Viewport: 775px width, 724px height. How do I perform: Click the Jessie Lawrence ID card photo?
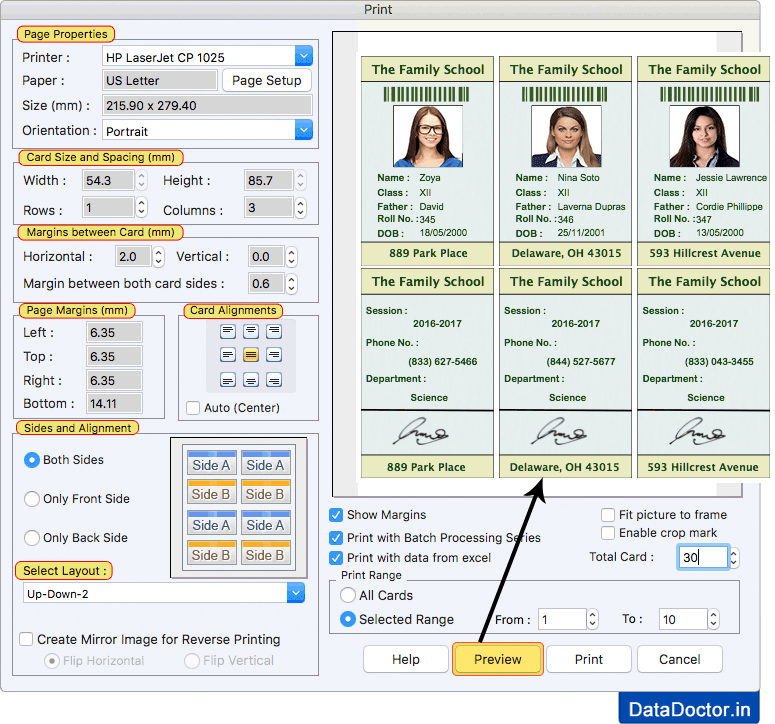(704, 136)
